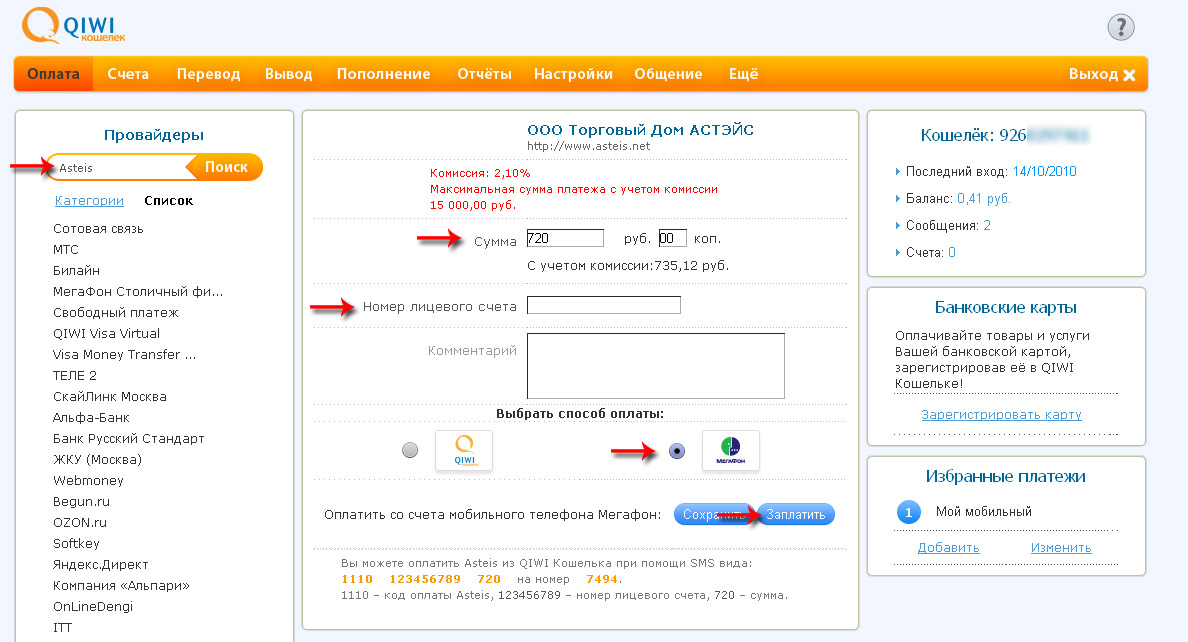Open Мой мобильный favorite payment

pos(983,512)
